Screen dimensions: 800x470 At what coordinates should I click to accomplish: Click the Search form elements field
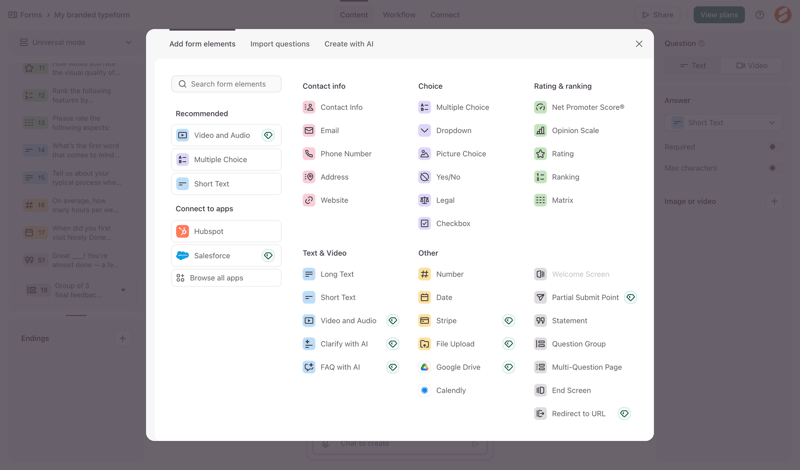coord(227,84)
